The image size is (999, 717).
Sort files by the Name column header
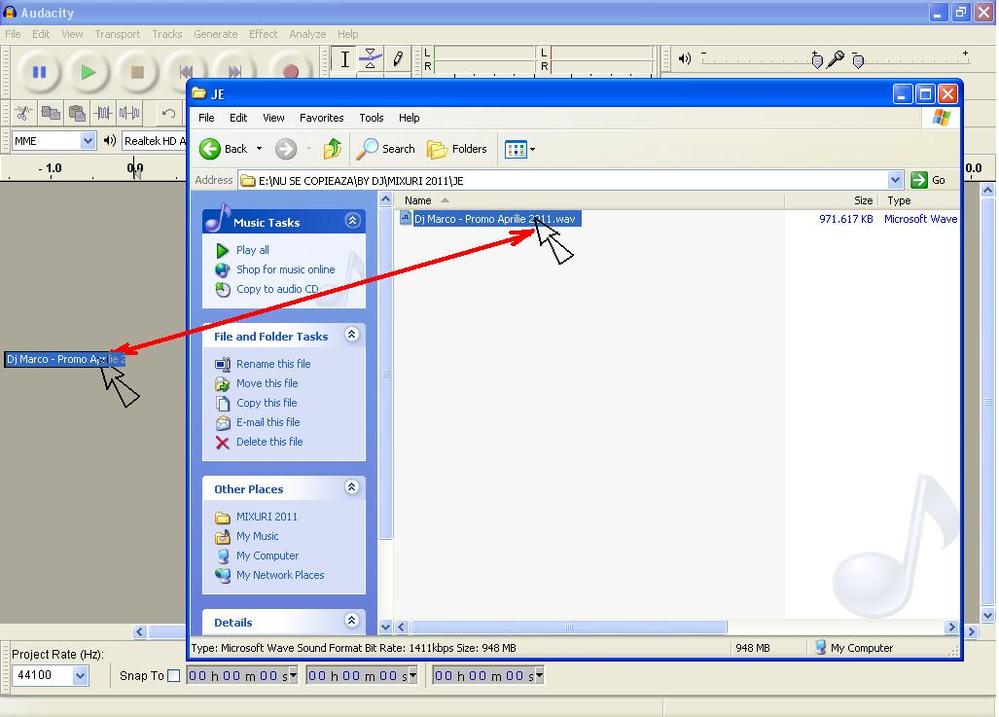(589, 200)
